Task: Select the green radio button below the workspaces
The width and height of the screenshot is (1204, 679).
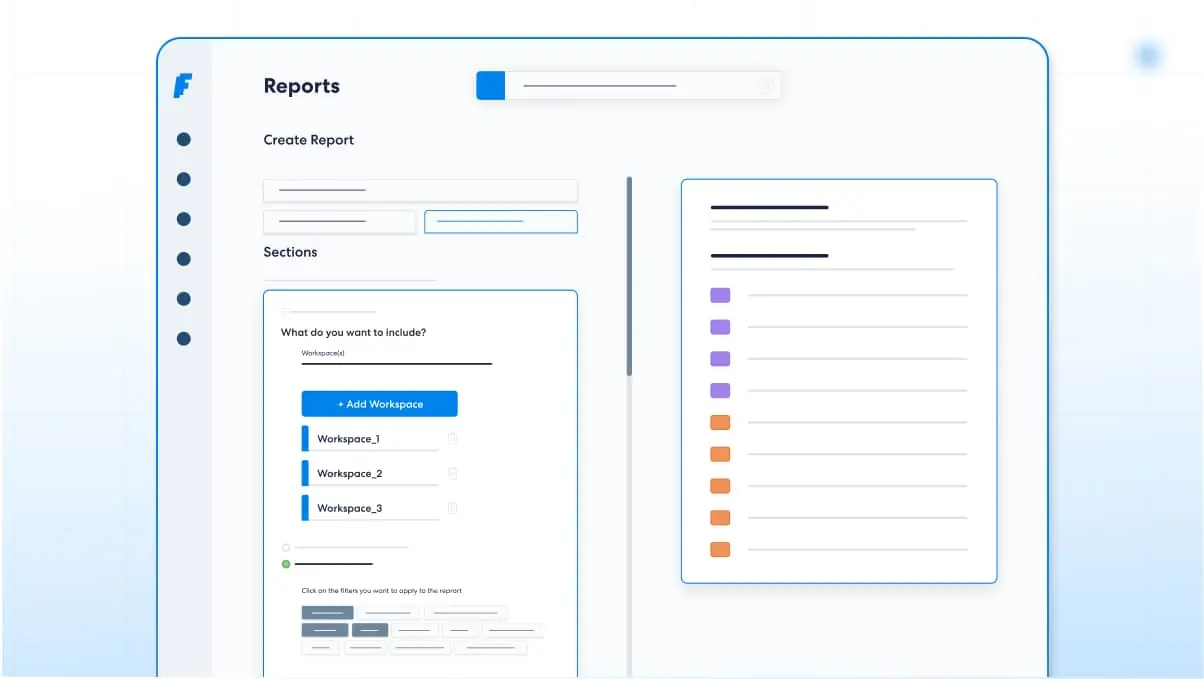Action: pos(285,563)
